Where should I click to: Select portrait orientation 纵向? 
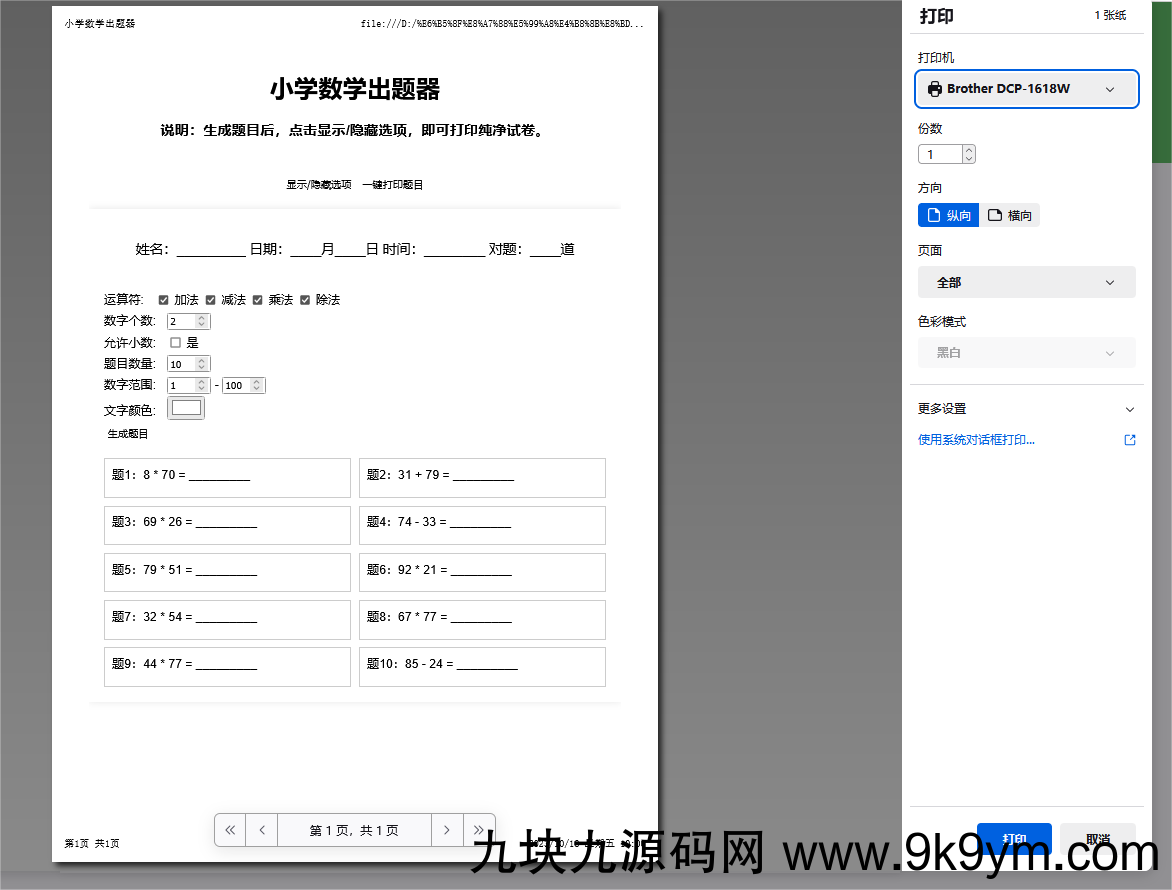pos(948,215)
